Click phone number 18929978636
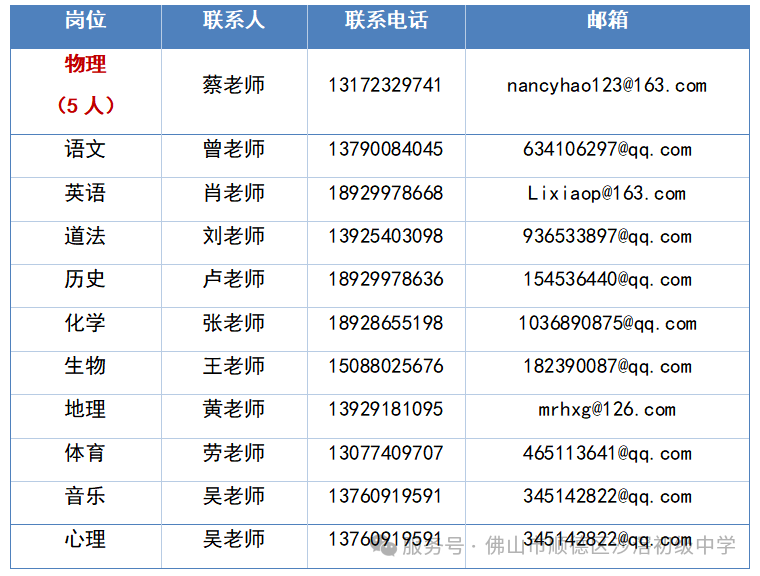The width and height of the screenshot is (760, 576). pos(386,280)
